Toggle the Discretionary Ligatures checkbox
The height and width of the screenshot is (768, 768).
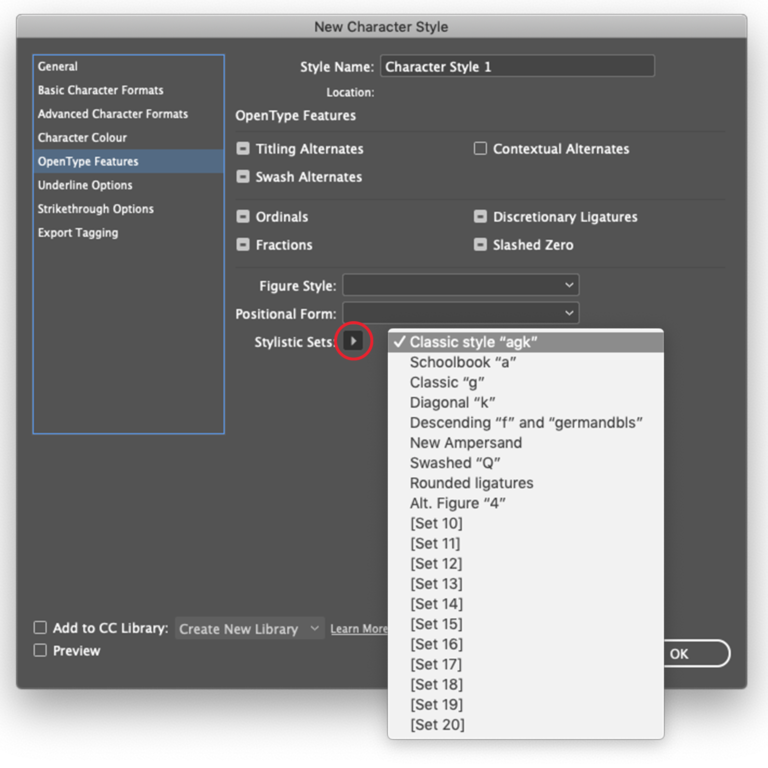coord(480,217)
